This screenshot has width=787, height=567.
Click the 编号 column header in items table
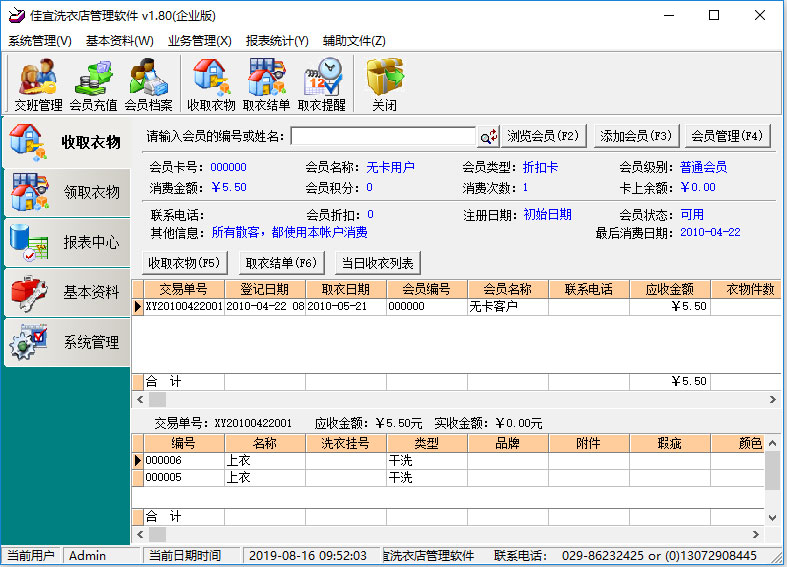point(184,444)
